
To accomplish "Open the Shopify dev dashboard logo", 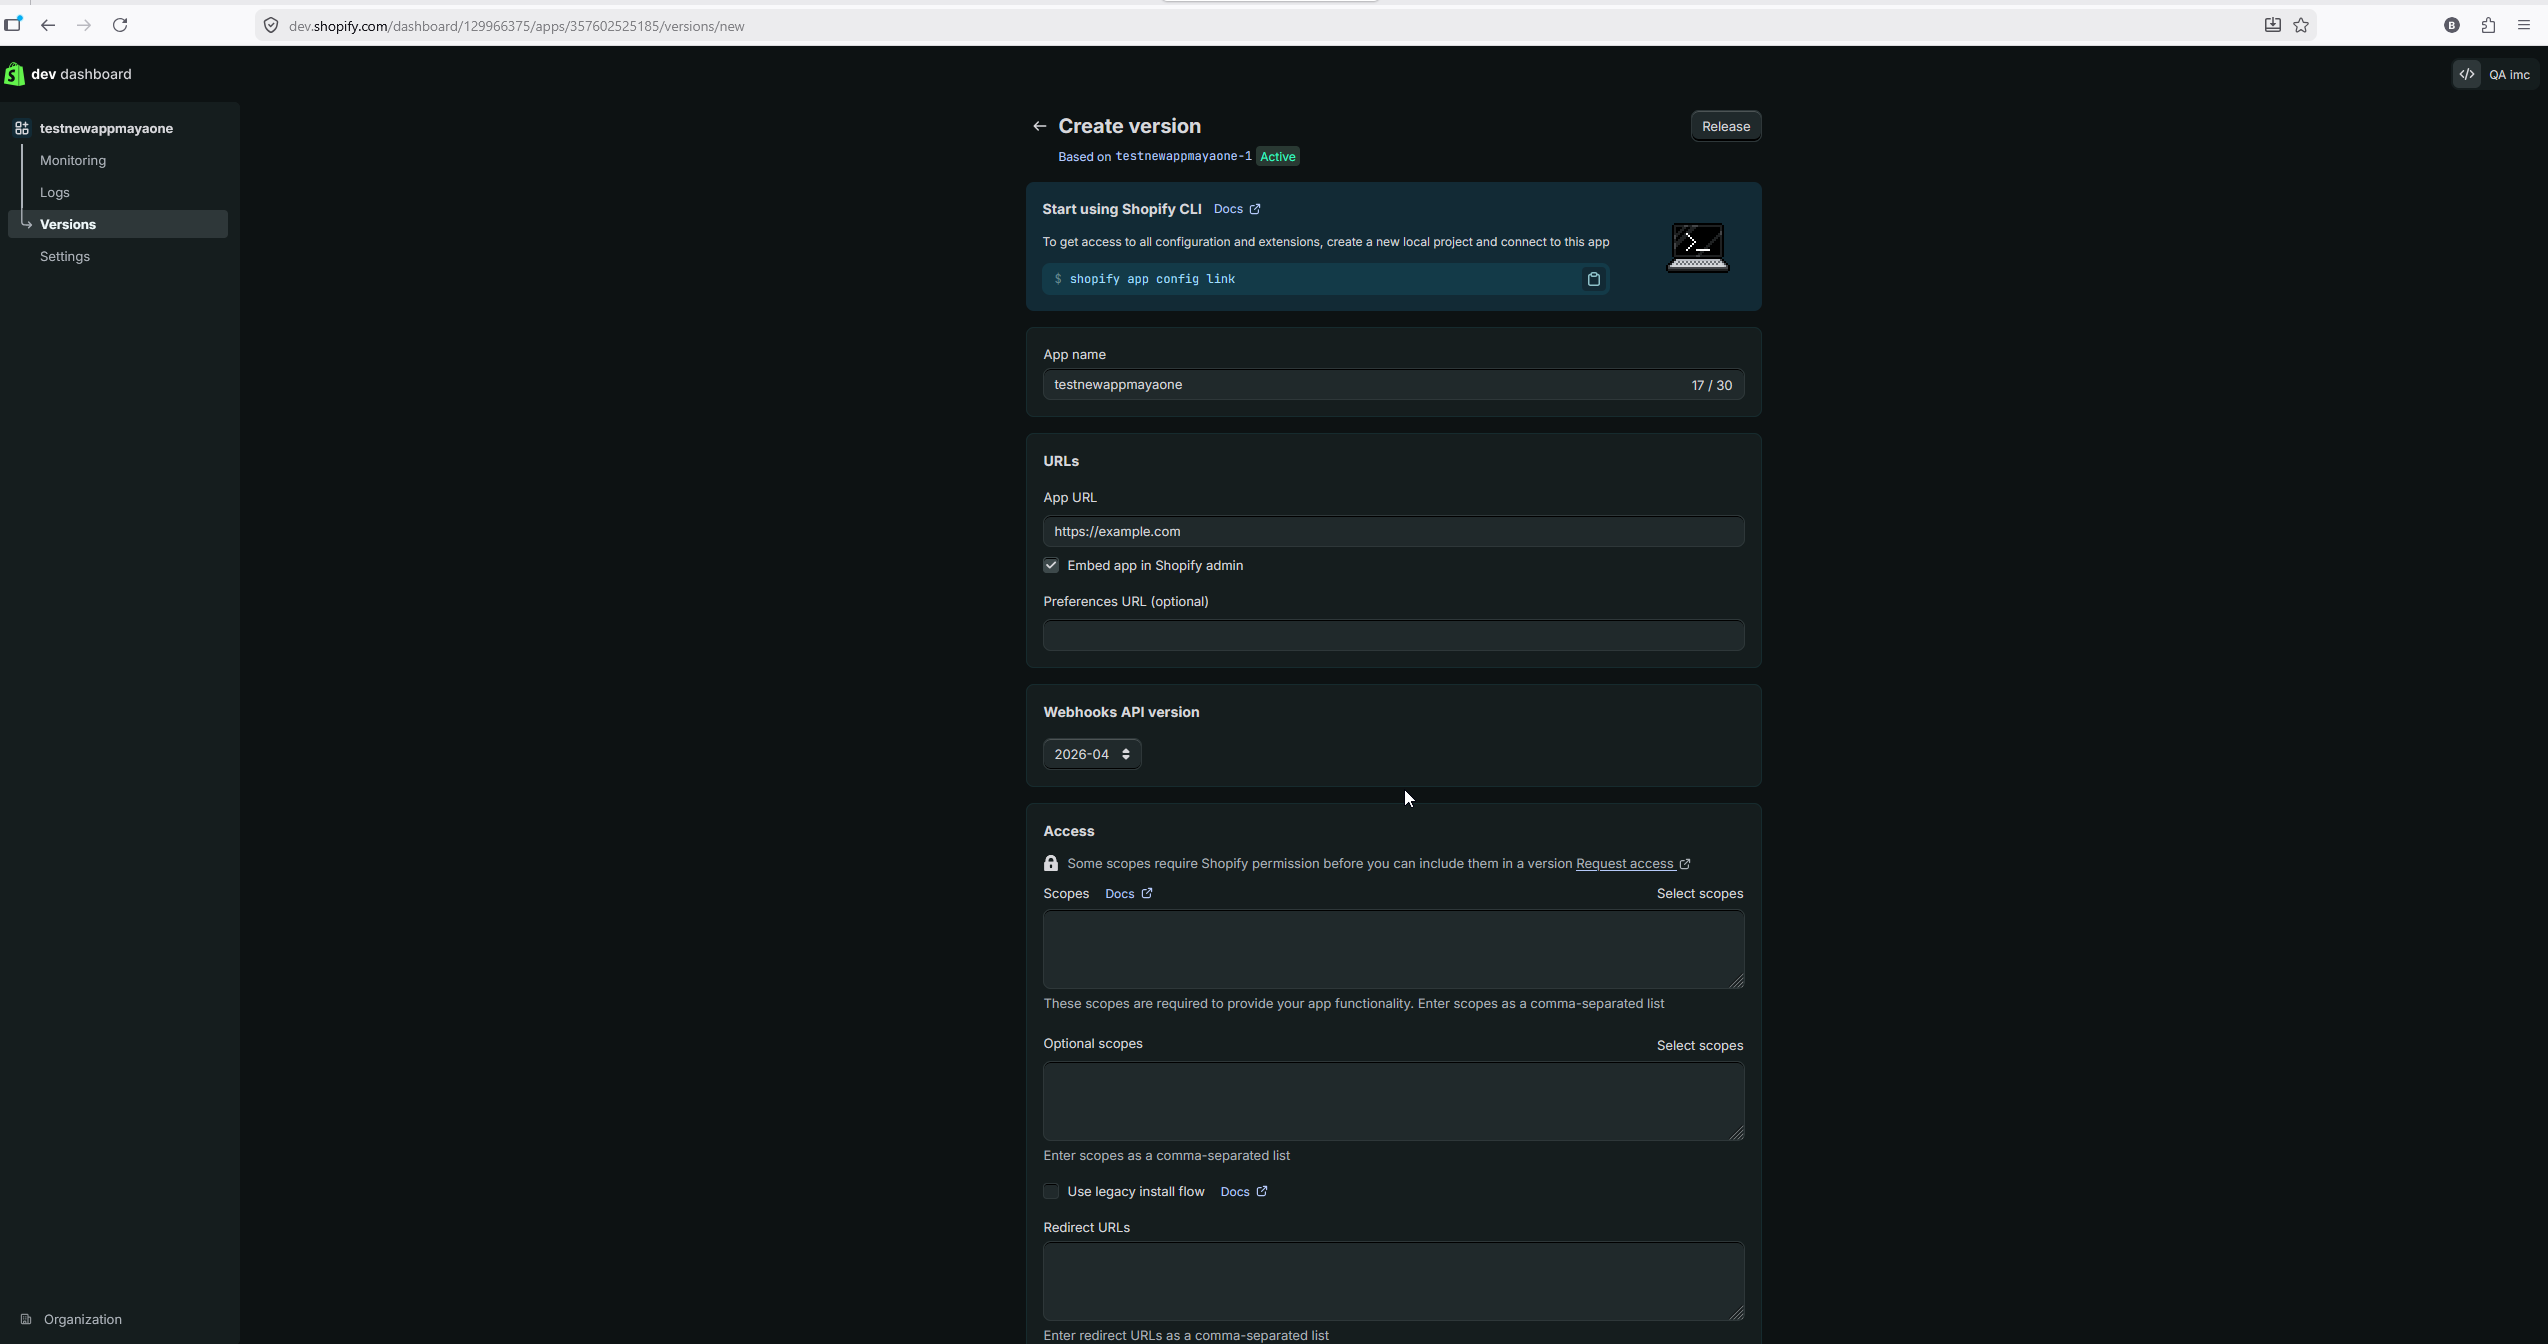I will 14,74.
